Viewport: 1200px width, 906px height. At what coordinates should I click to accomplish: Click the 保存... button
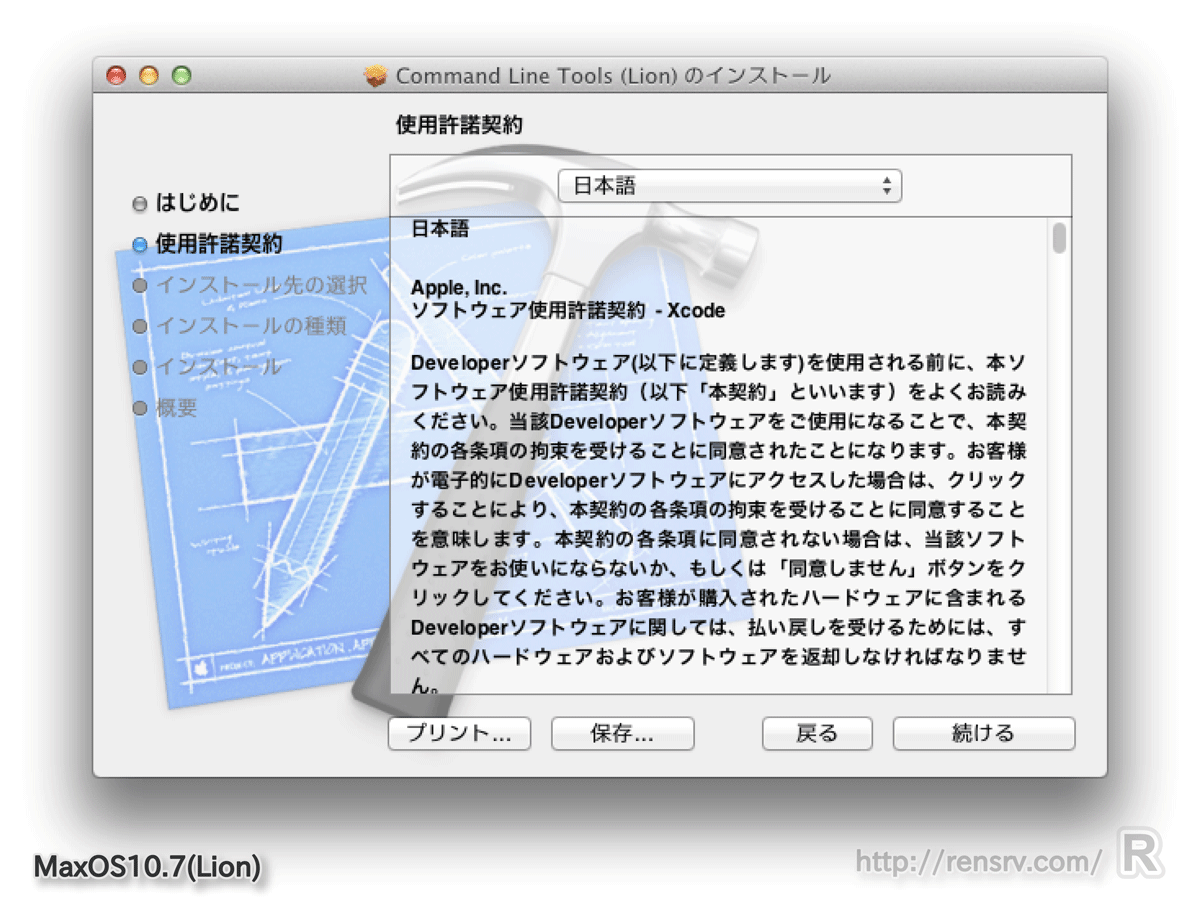[622, 733]
